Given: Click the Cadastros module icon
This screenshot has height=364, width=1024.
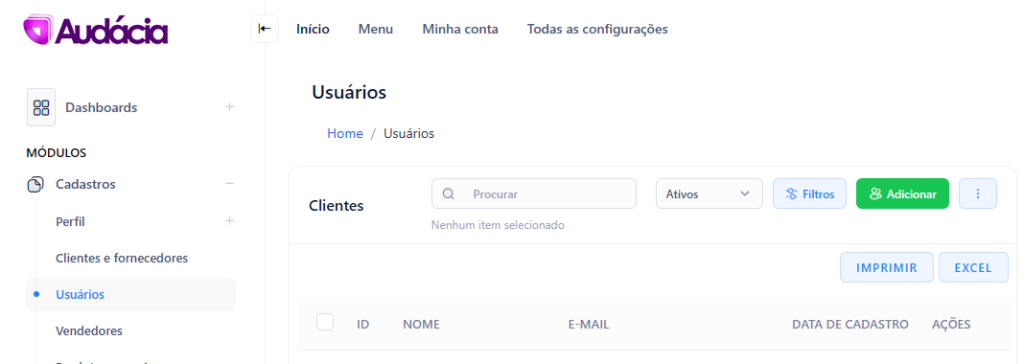Looking at the screenshot, I should click(35, 184).
